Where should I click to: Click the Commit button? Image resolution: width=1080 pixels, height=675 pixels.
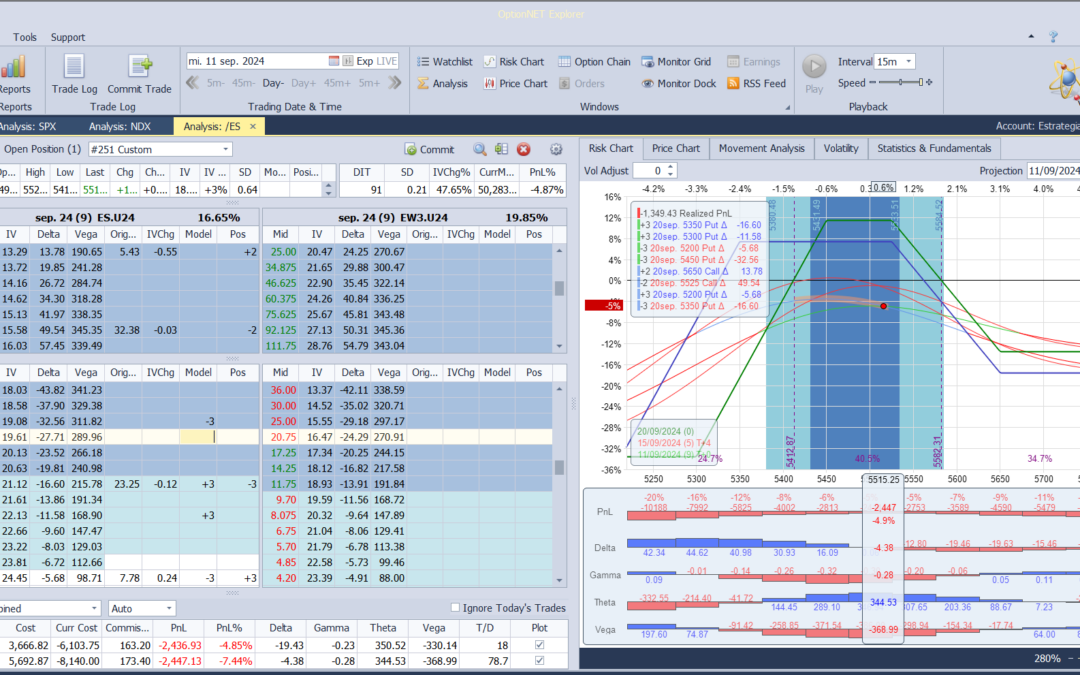click(x=429, y=150)
